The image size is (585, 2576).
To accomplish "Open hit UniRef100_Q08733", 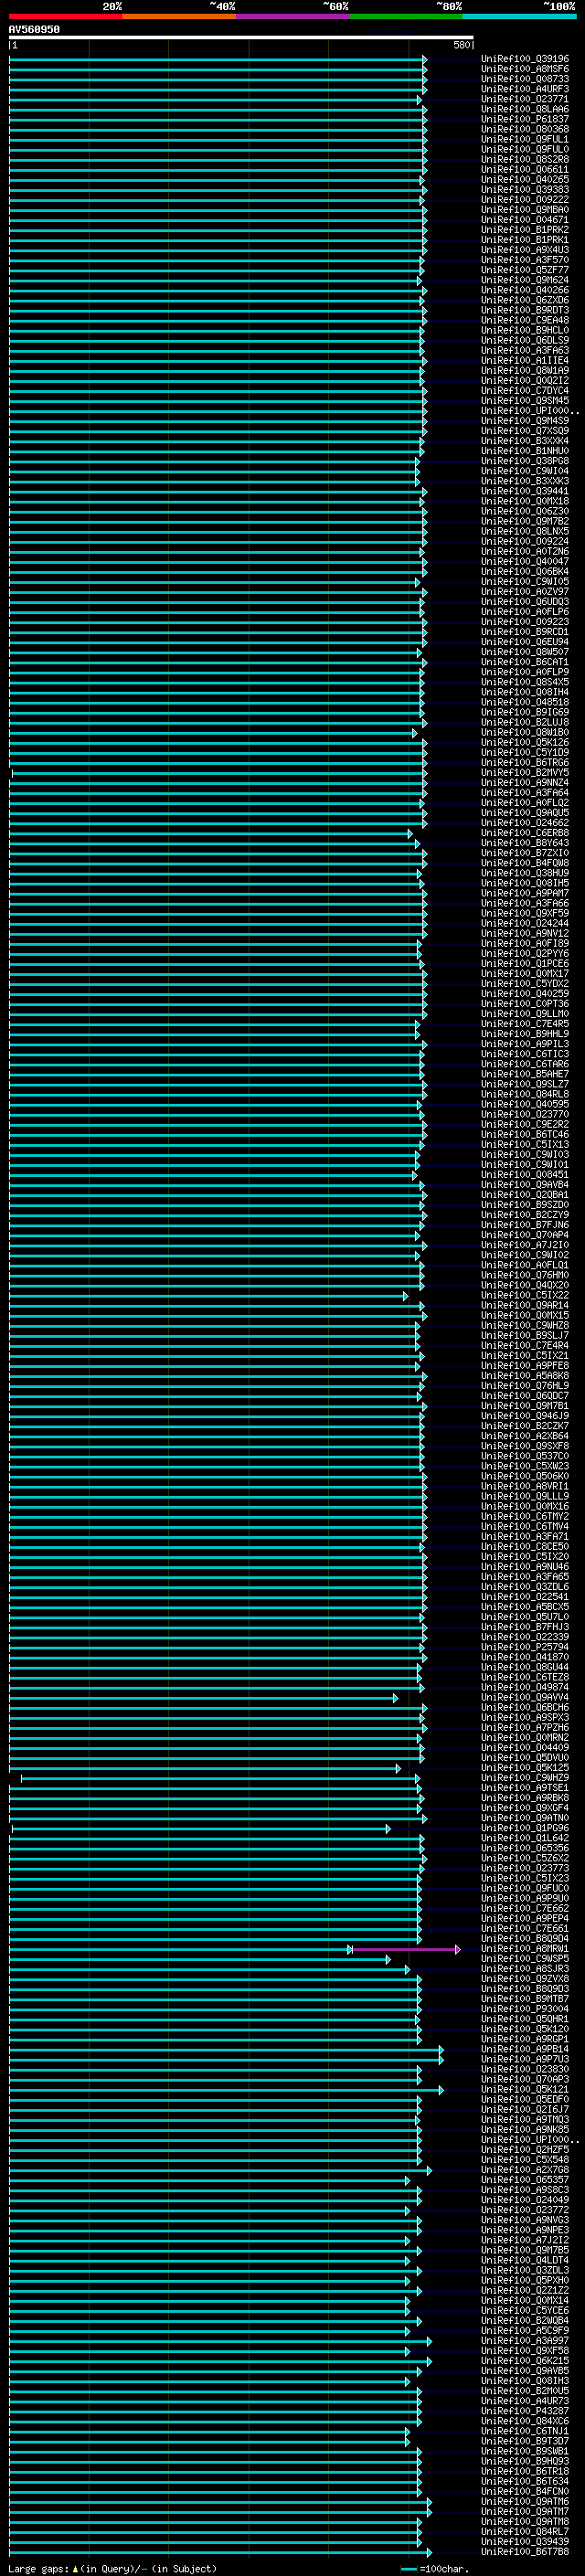I will 525,79.
